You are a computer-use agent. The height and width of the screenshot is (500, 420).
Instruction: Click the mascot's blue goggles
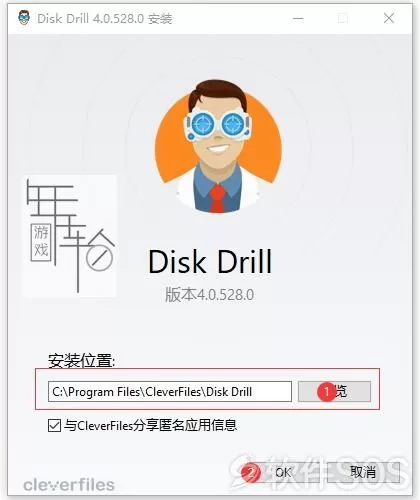pos(218,126)
